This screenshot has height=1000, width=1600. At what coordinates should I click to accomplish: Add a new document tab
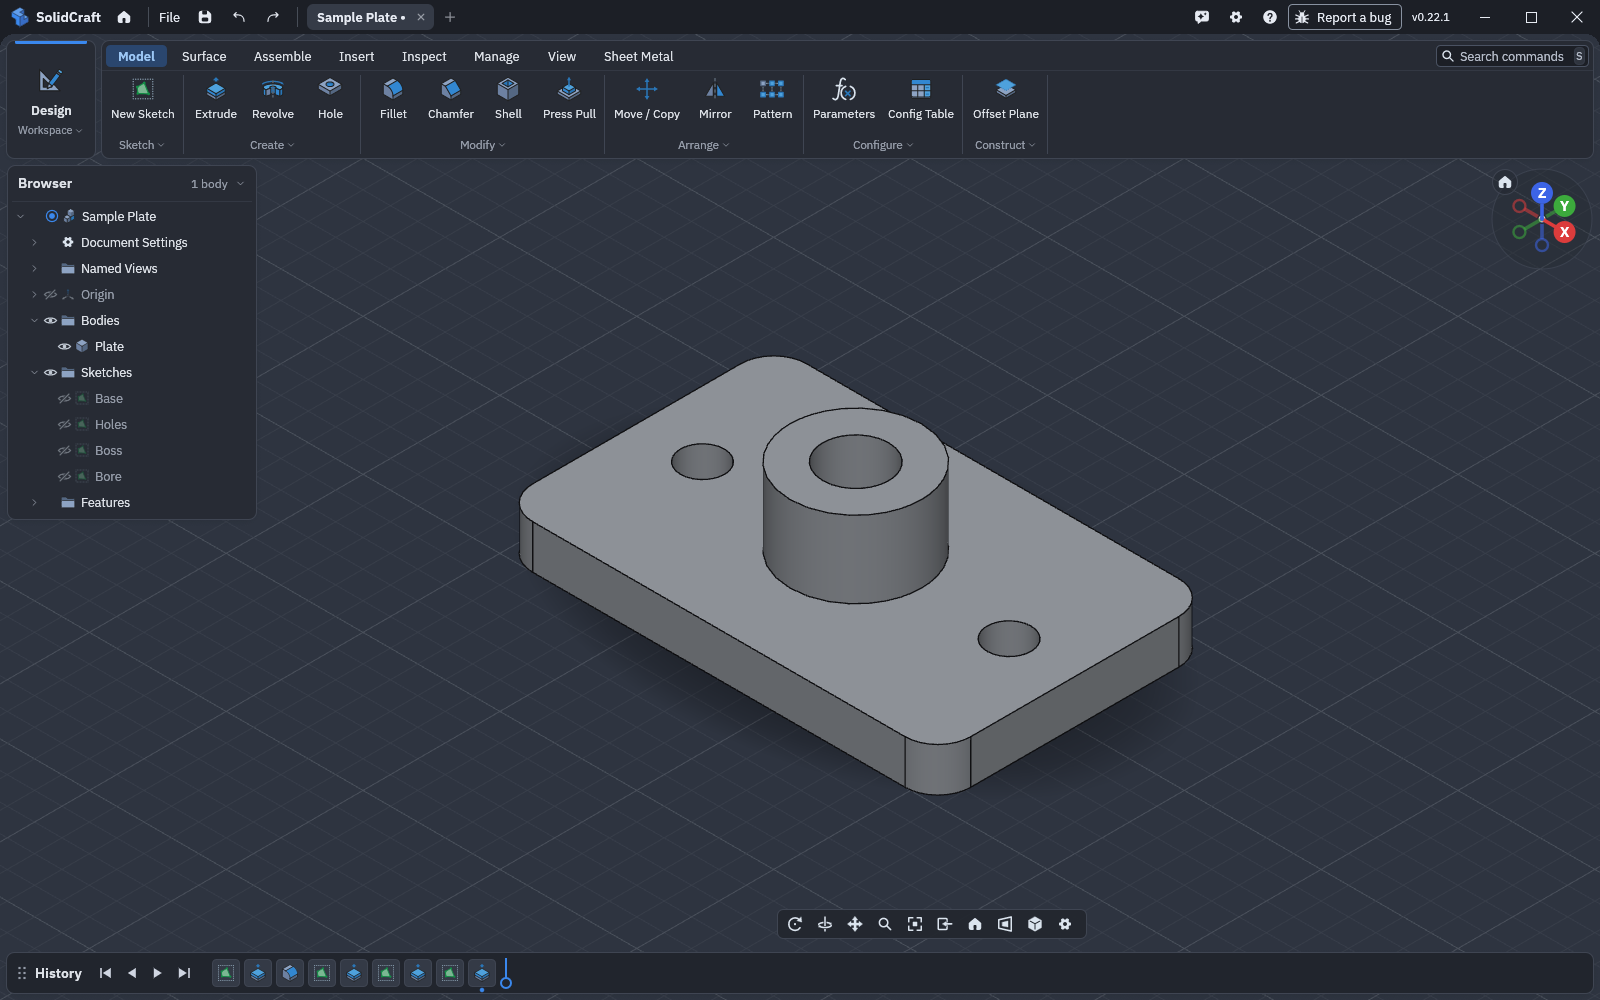point(450,17)
